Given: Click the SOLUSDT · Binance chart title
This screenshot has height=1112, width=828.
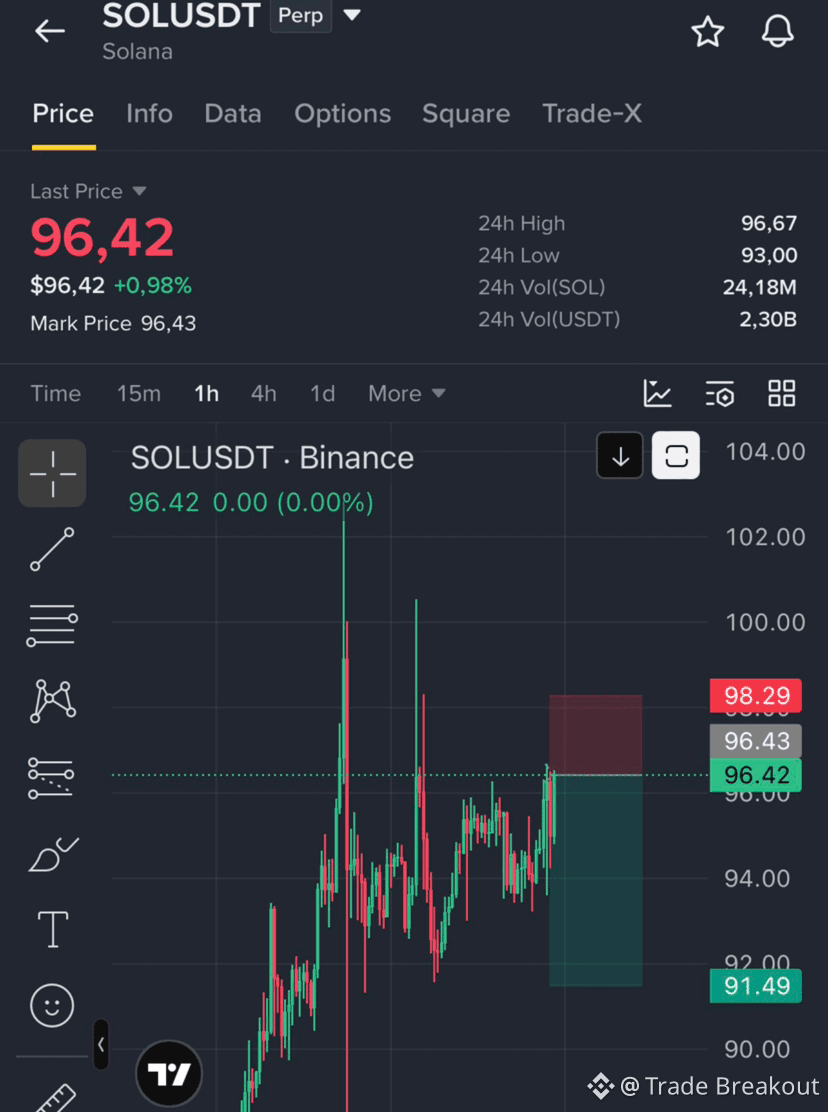Looking at the screenshot, I should pyautogui.click(x=272, y=458).
